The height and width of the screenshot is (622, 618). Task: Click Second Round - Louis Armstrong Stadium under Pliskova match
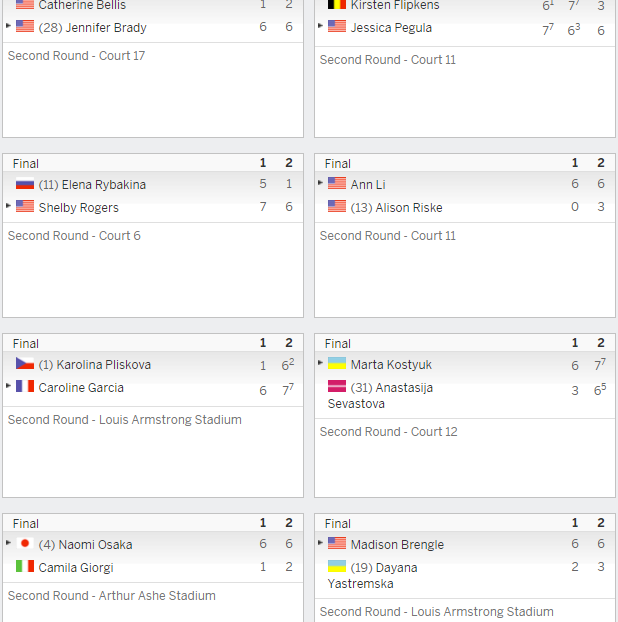[x=125, y=420]
